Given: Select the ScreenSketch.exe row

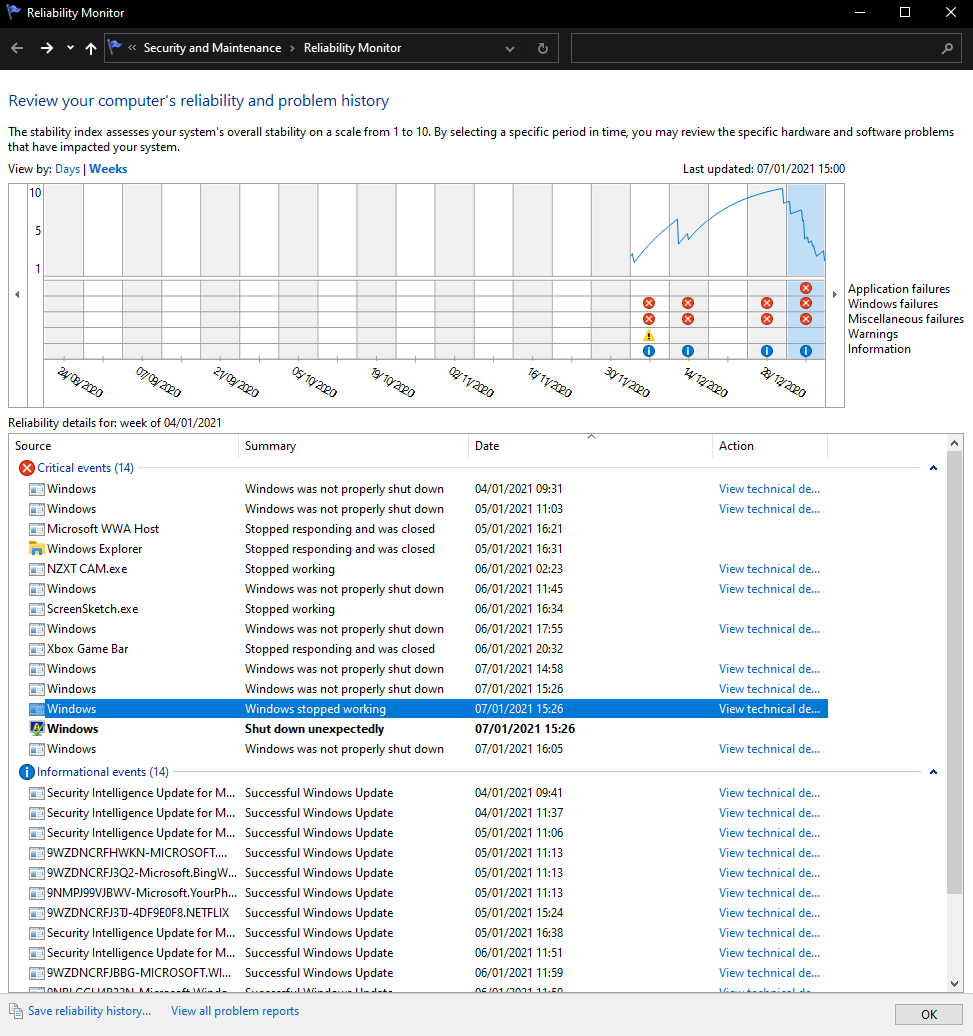Looking at the screenshot, I should [428, 609].
